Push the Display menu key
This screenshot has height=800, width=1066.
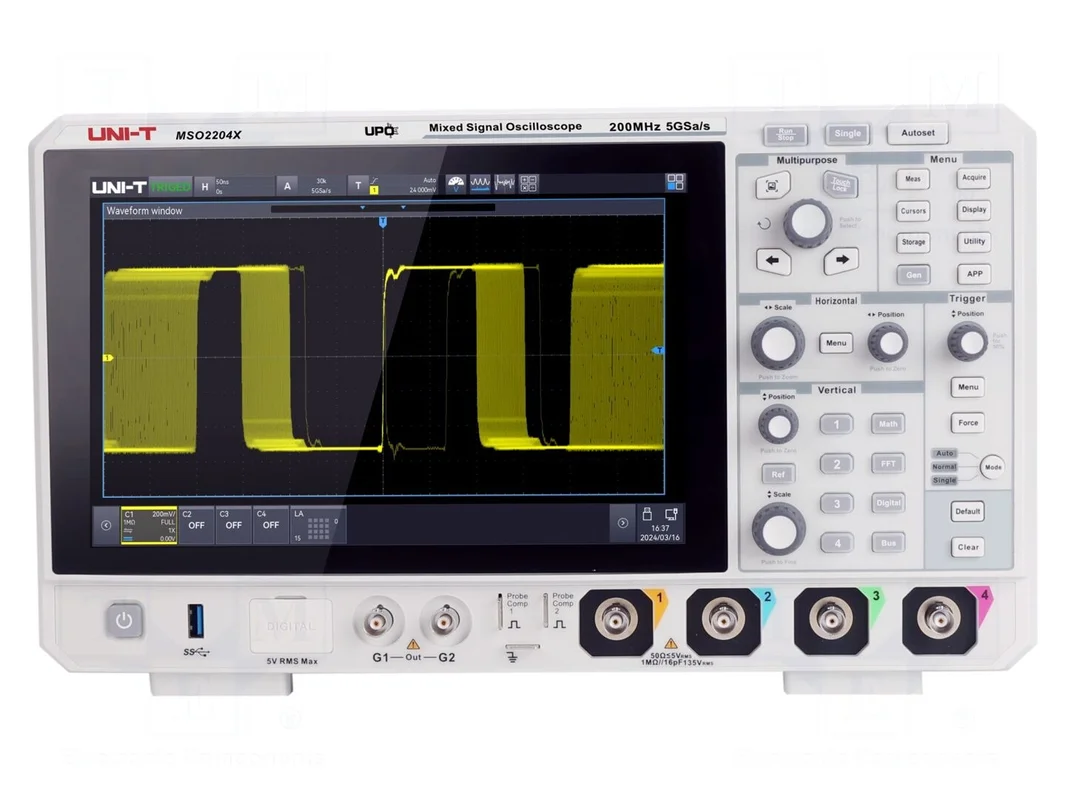click(974, 209)
